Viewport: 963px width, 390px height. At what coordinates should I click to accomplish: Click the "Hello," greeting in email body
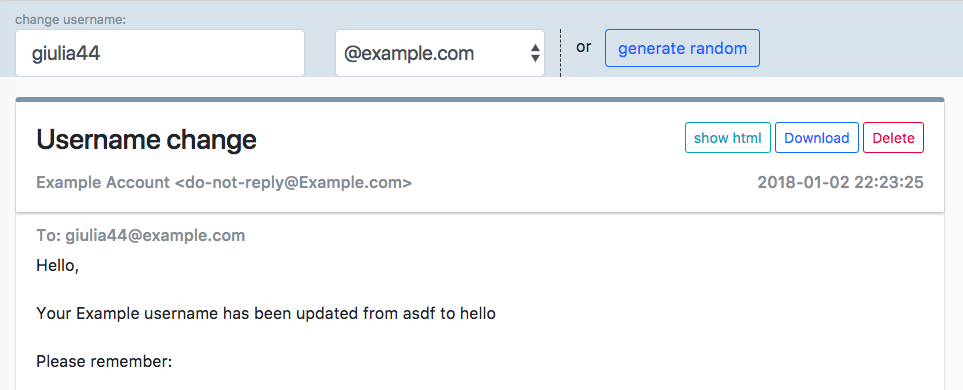(x=58, y=266)
